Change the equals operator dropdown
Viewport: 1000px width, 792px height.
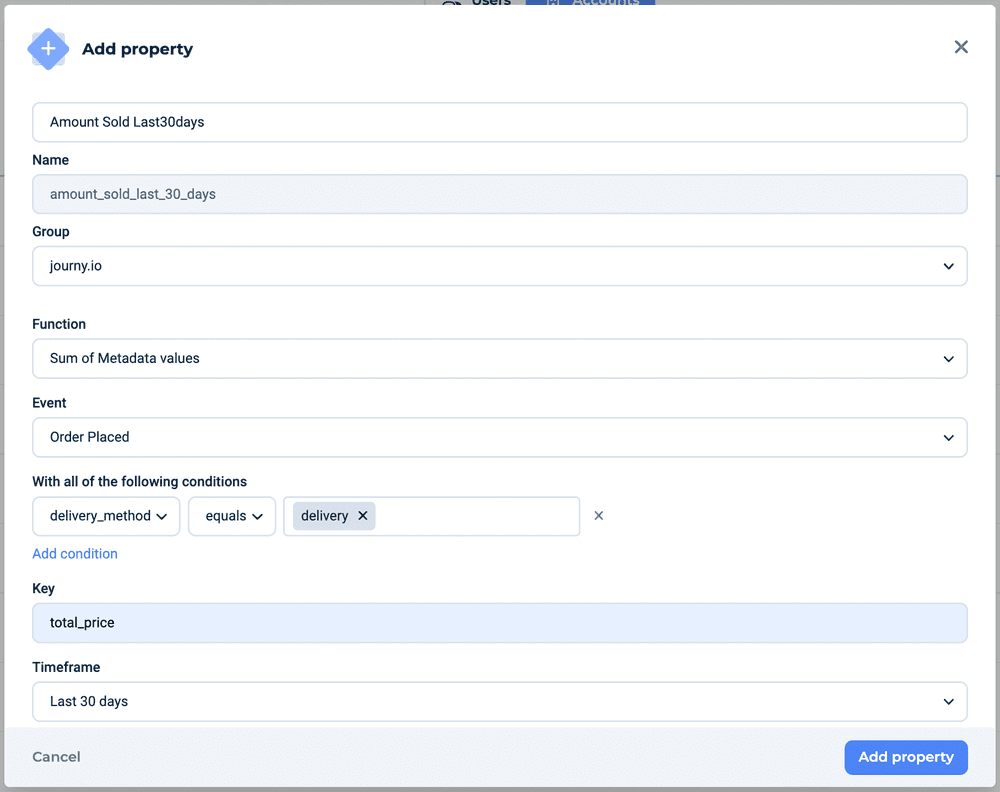click(x=232, y=516)
